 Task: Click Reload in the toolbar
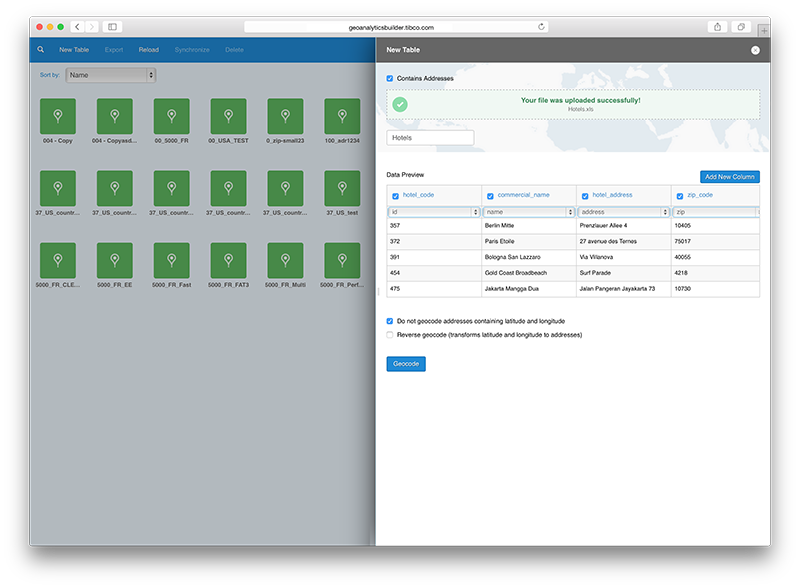148,49
